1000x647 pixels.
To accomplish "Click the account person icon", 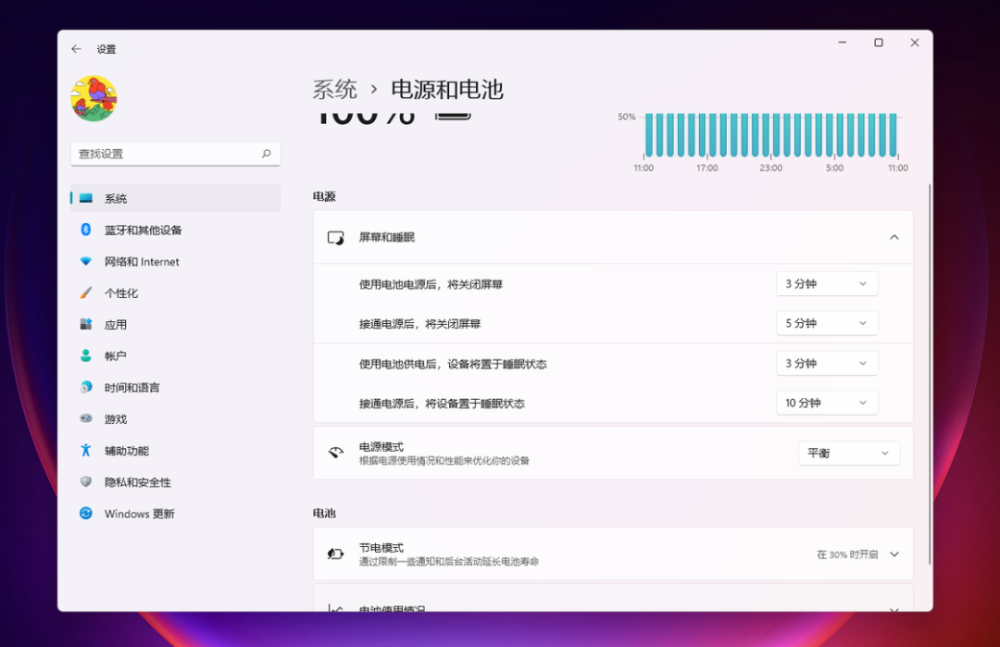I will point(86,355).
